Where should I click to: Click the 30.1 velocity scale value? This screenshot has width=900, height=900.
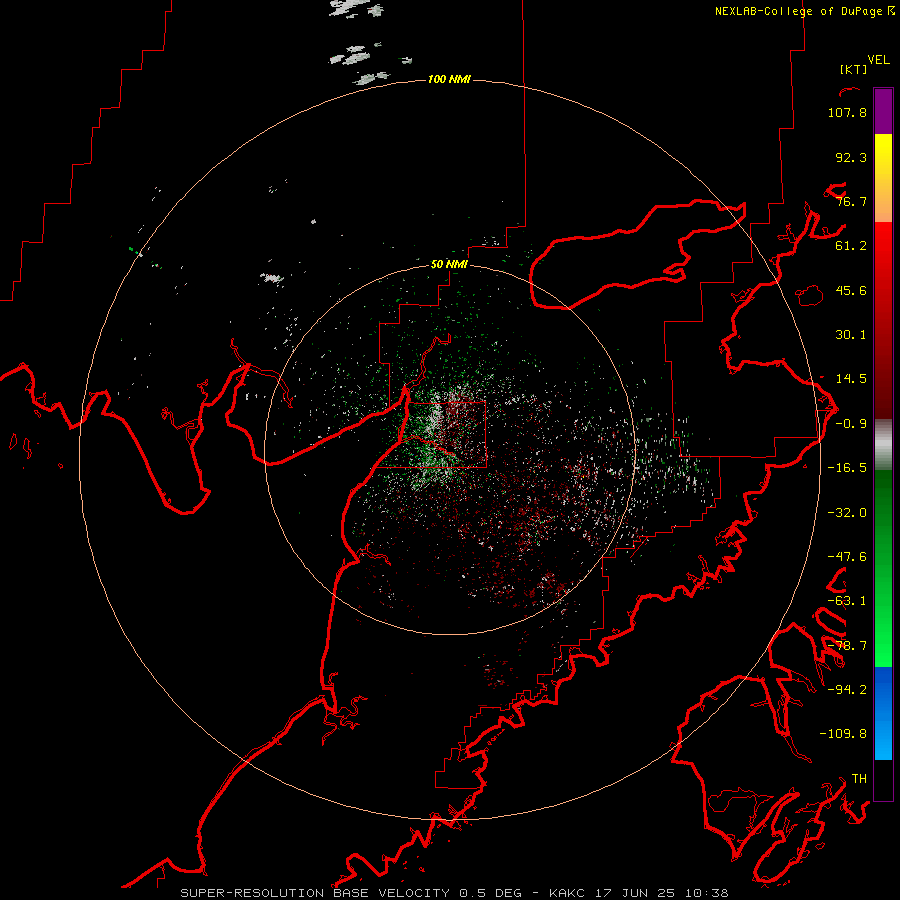click(851, 335)
